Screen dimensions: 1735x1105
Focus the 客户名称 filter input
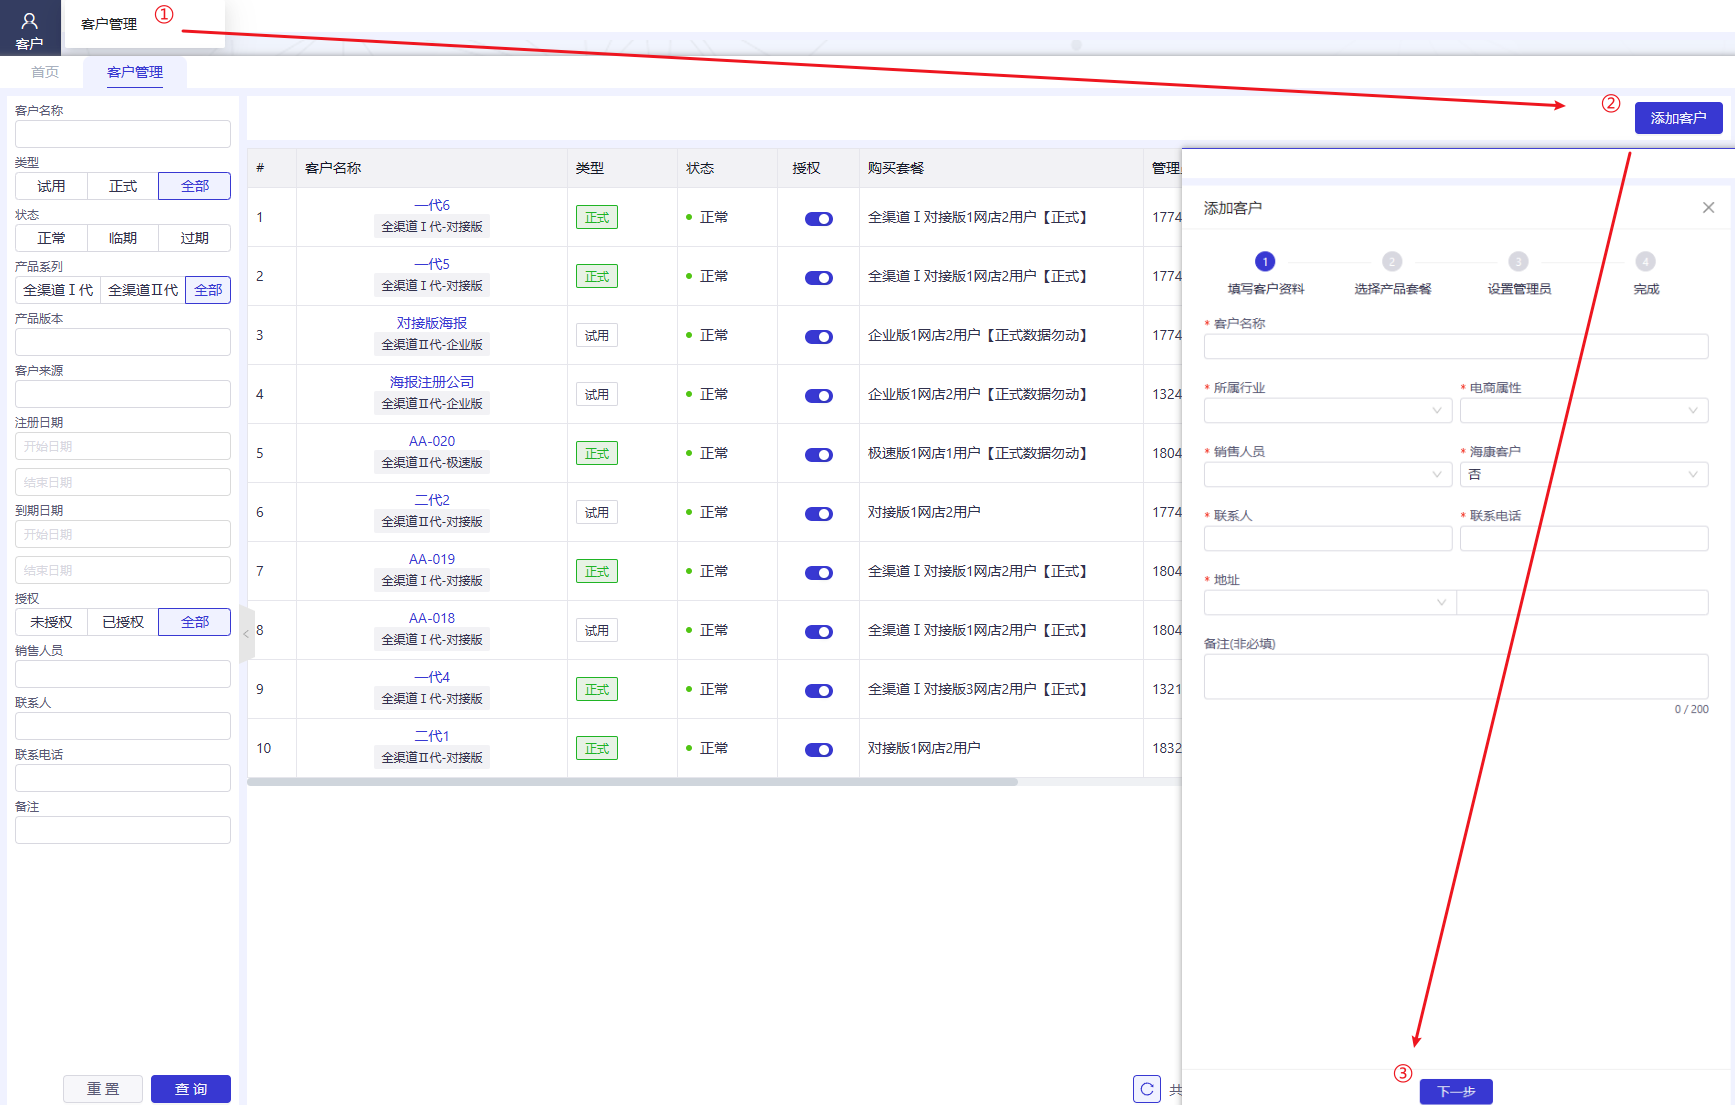tap(123, 134)
